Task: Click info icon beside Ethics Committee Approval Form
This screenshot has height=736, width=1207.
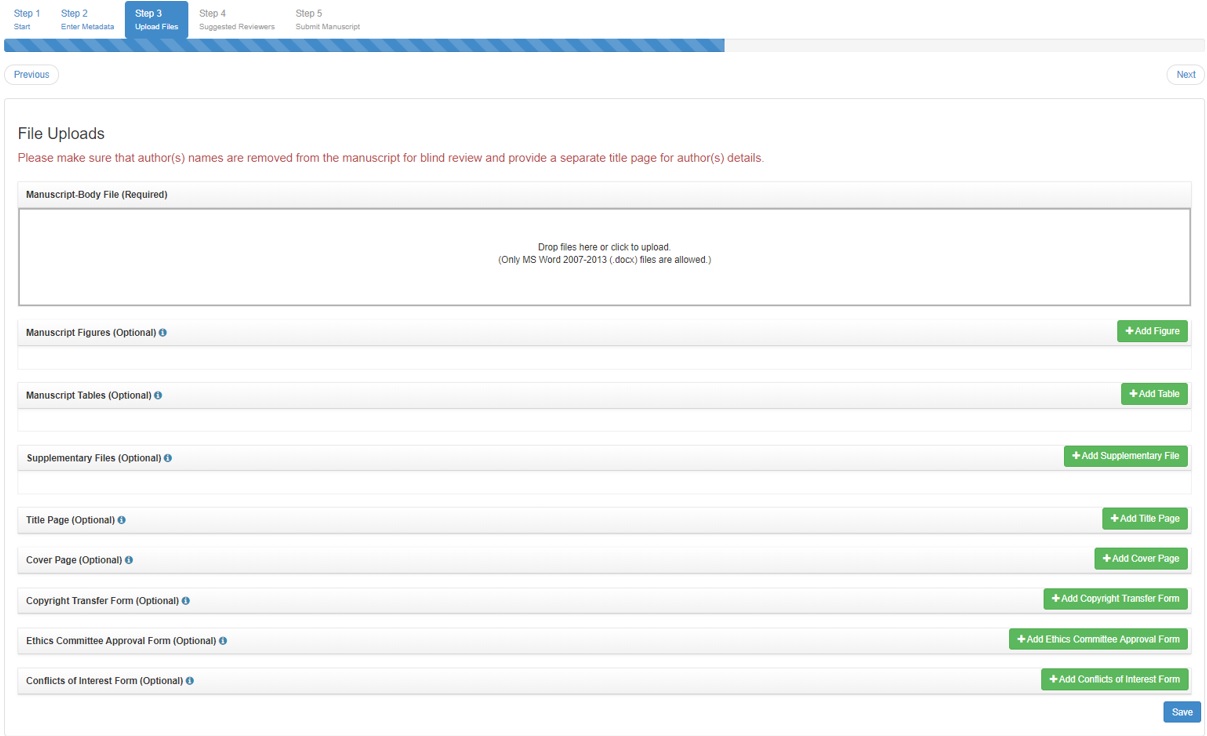Action: (223, 641)
